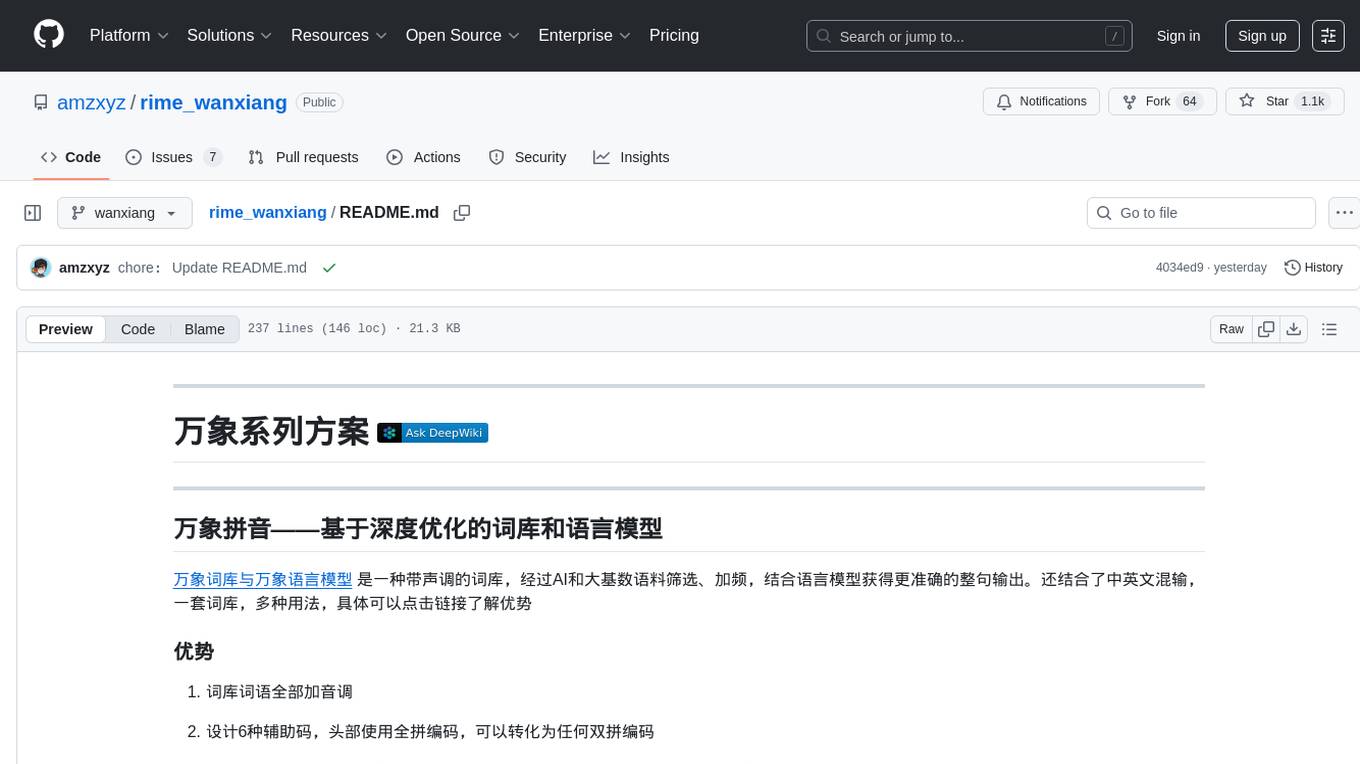Expand the Open Source menu
Viewport: 1360px width, 764px height.
pyautogui.click(x=463, y=35)
